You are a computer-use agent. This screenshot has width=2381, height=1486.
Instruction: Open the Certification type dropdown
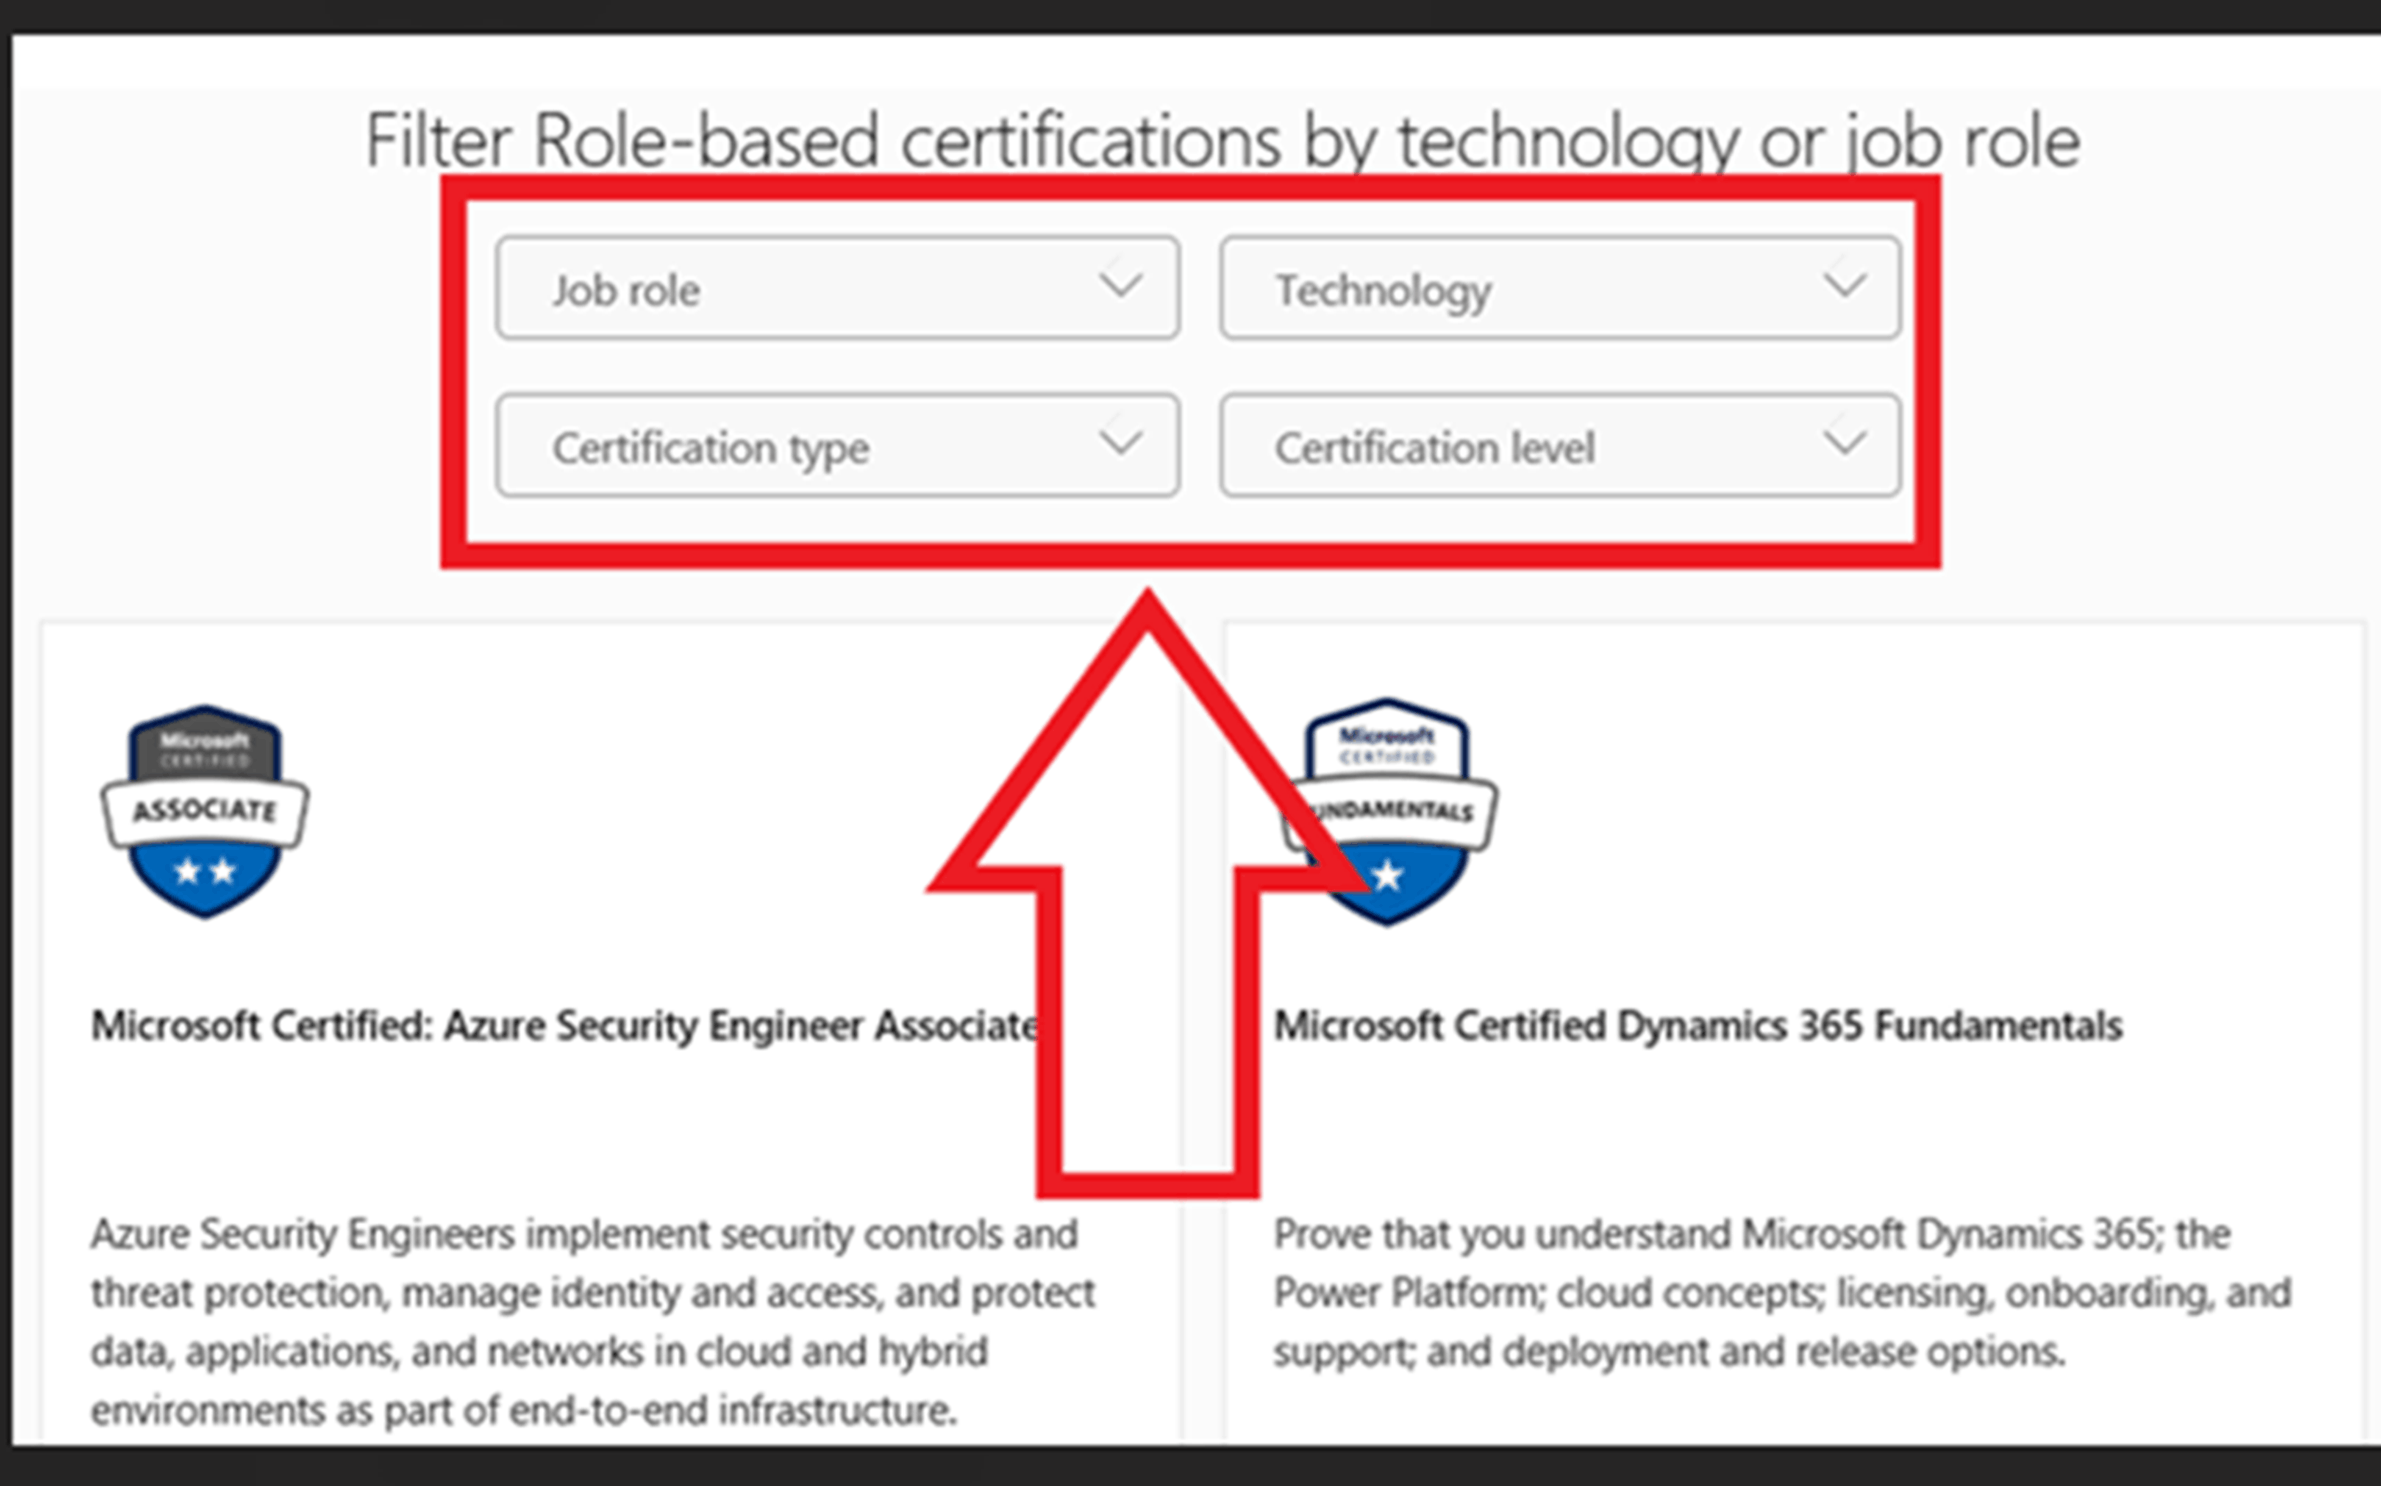[837, 445]
